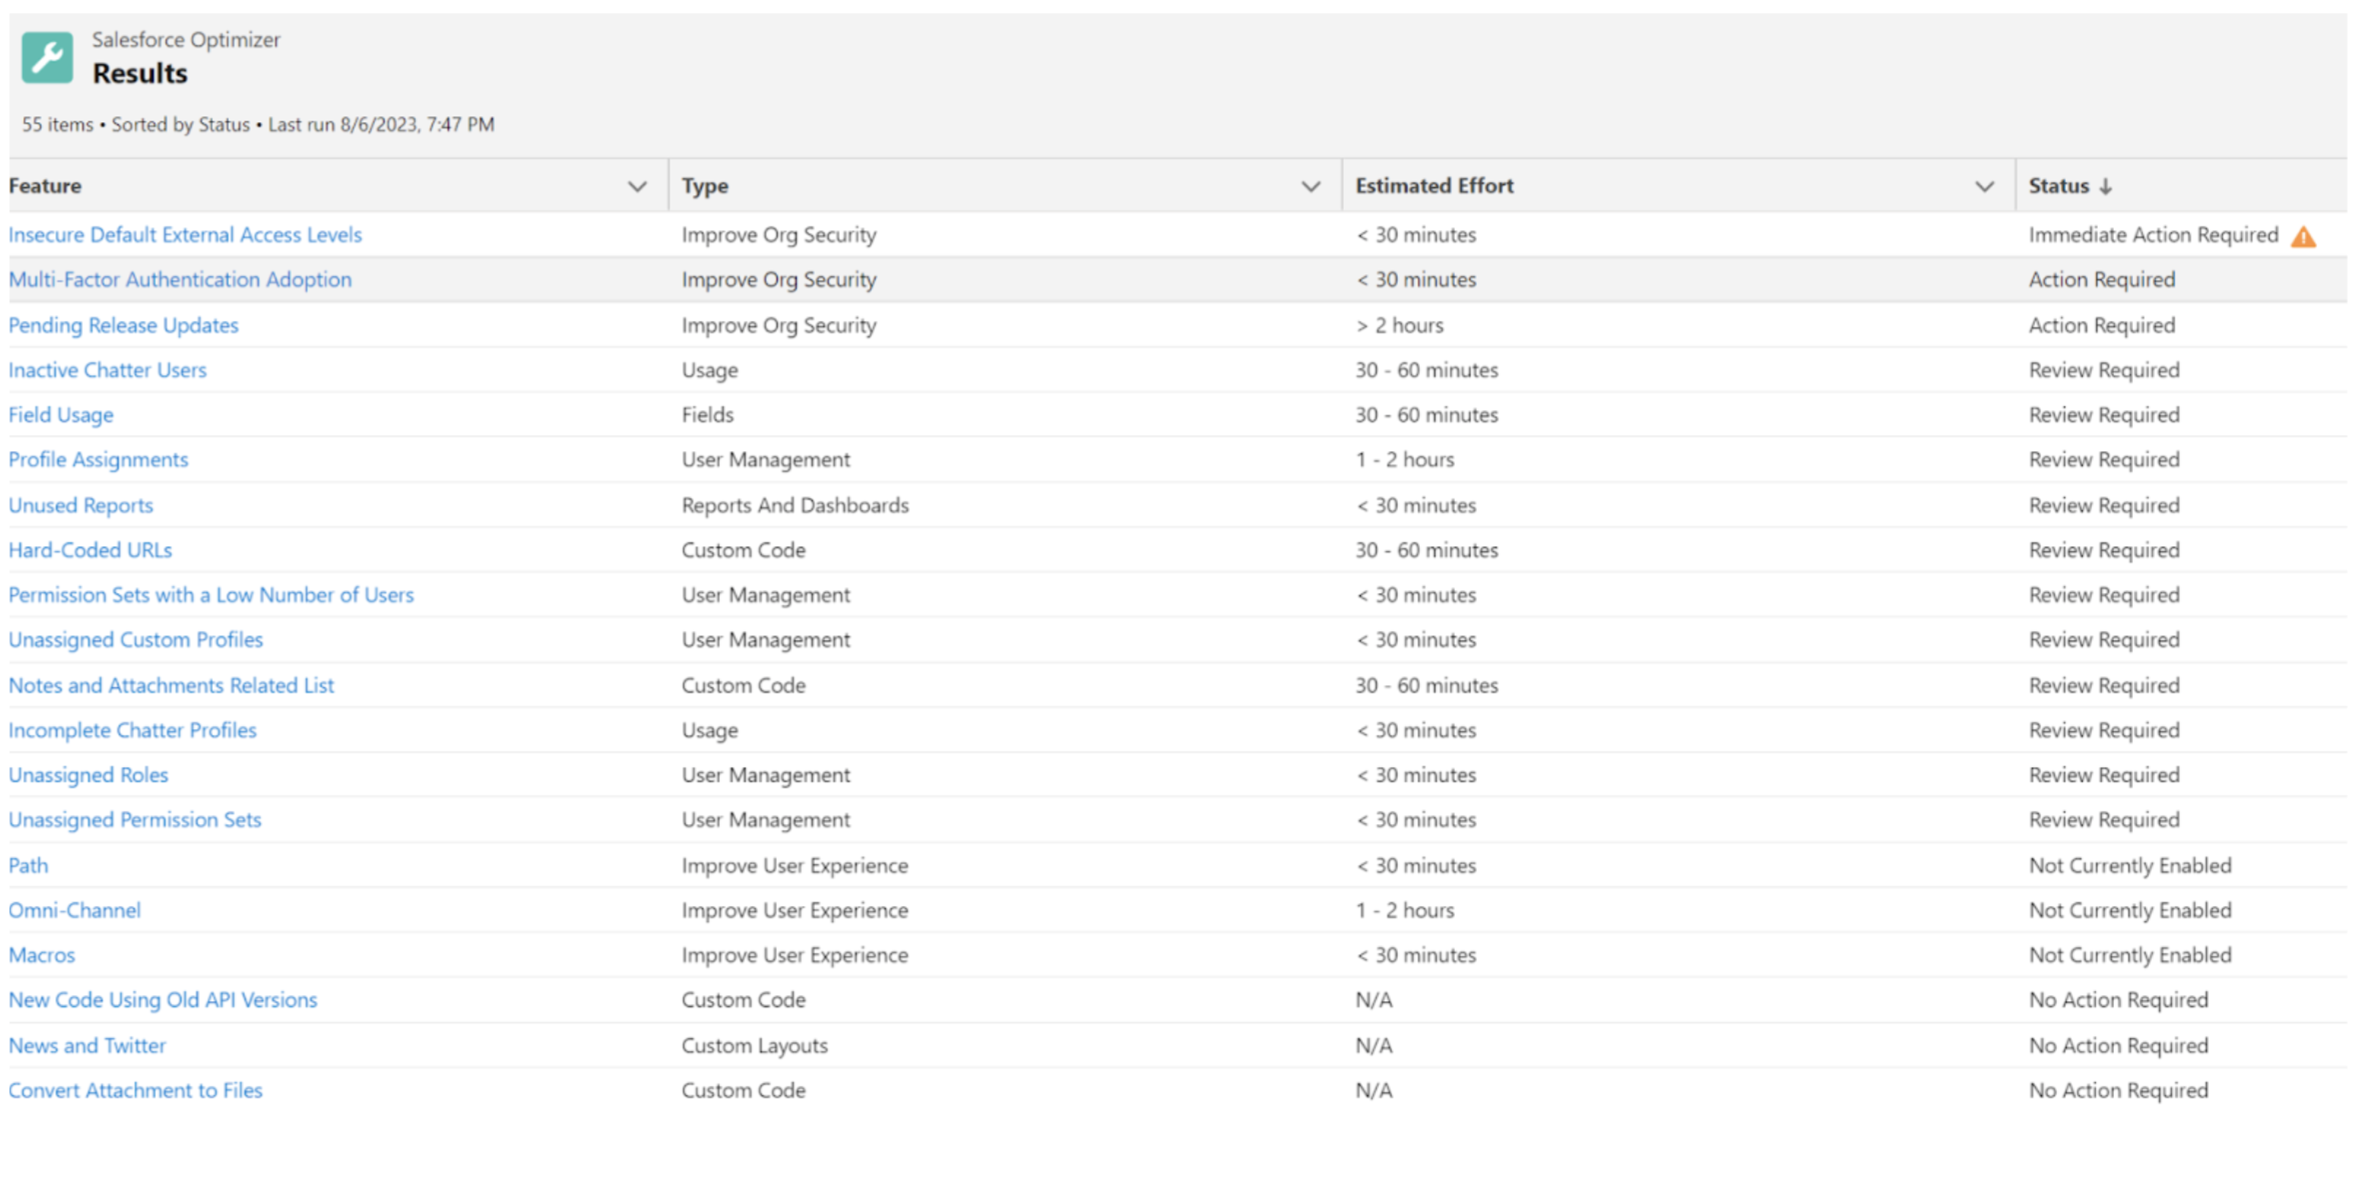Click the Status column header

click(x=2059, y=186)
